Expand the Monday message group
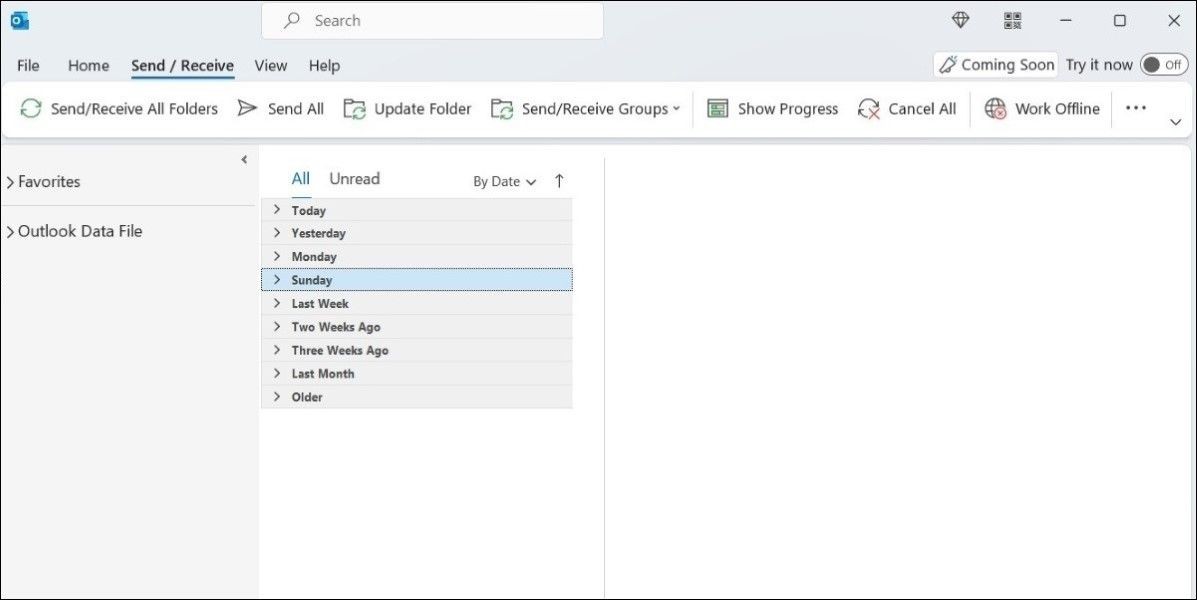1197x600 pixels. tap(277, 256)
